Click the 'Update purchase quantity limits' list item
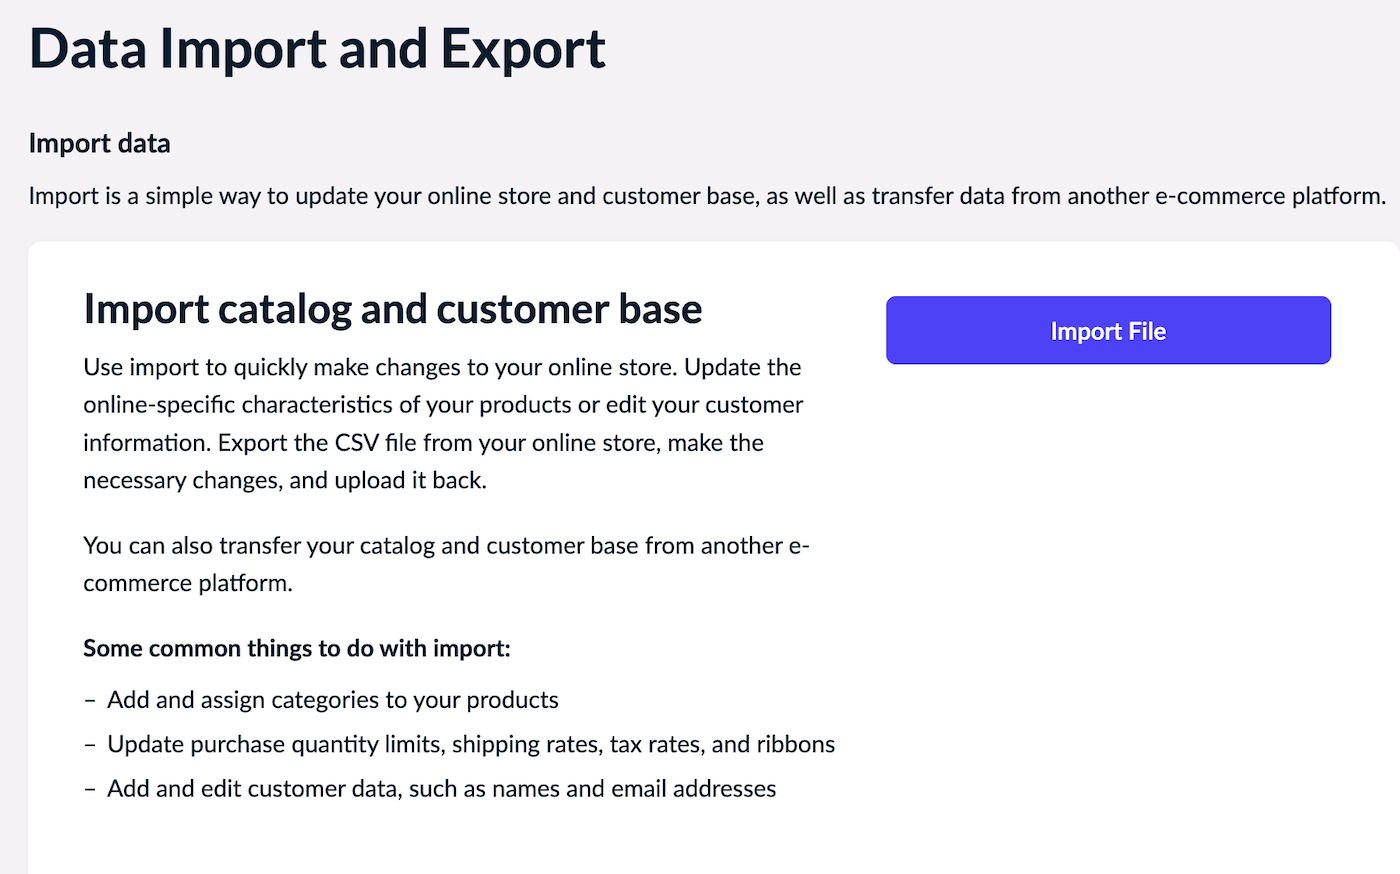 (x=470, y=745)
